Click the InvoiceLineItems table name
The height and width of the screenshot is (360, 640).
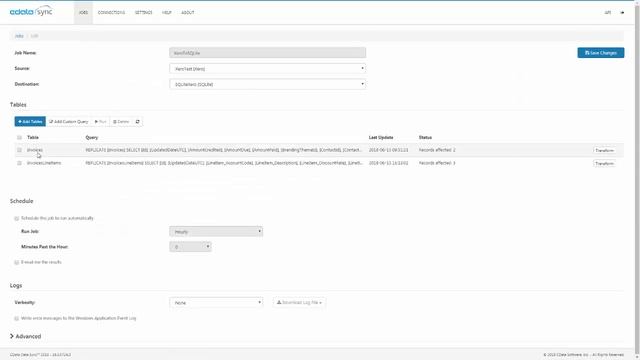44,163
